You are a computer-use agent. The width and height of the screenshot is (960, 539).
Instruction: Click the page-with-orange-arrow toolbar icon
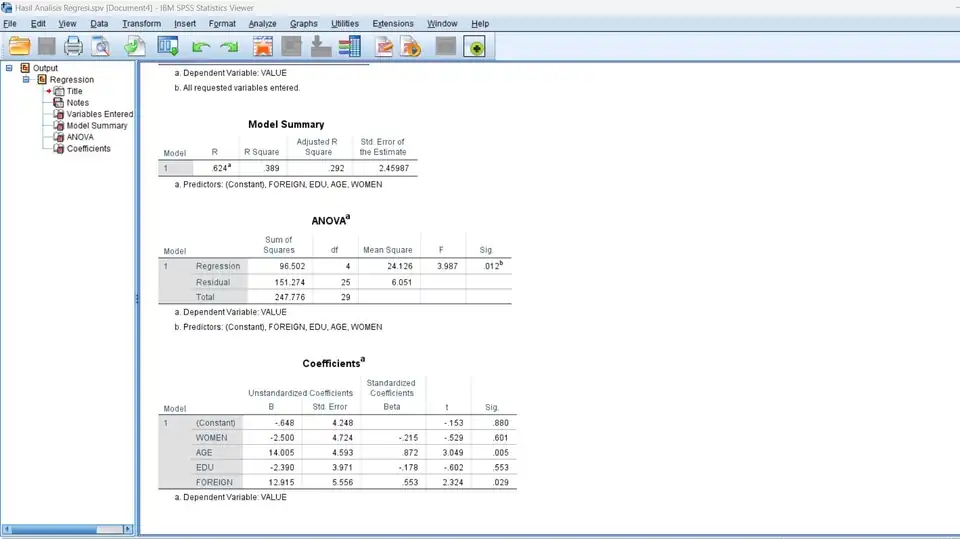click(x=411, y=46)
